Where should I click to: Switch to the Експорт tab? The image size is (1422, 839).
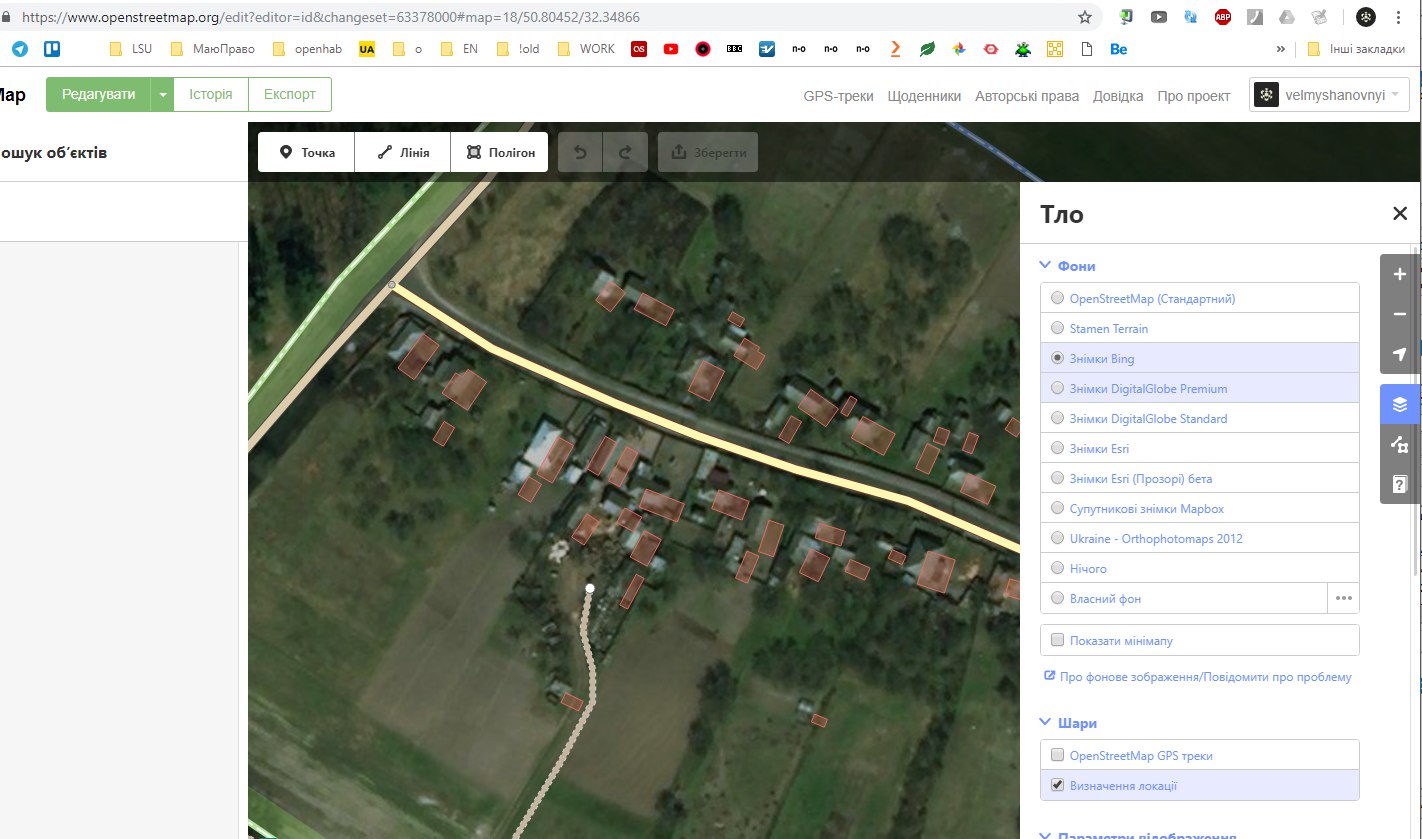point(290,94)
